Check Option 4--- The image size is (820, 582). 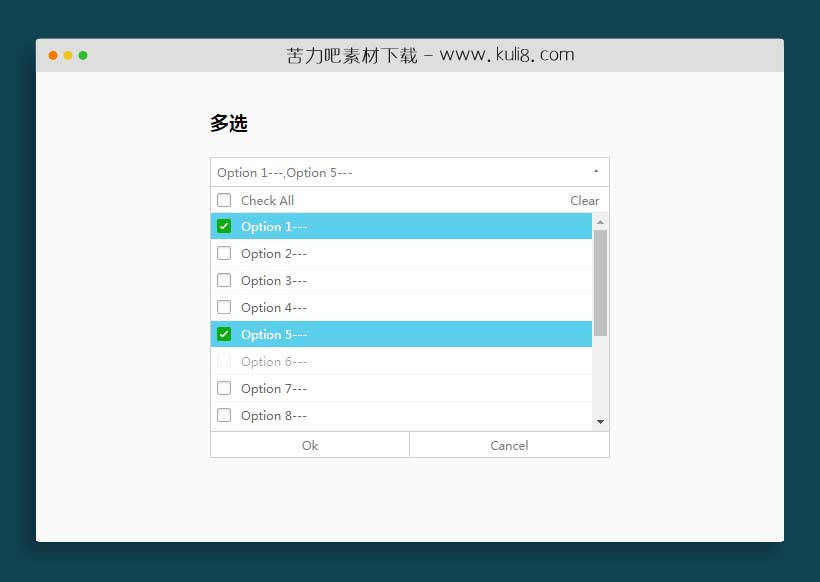point(224,307)
